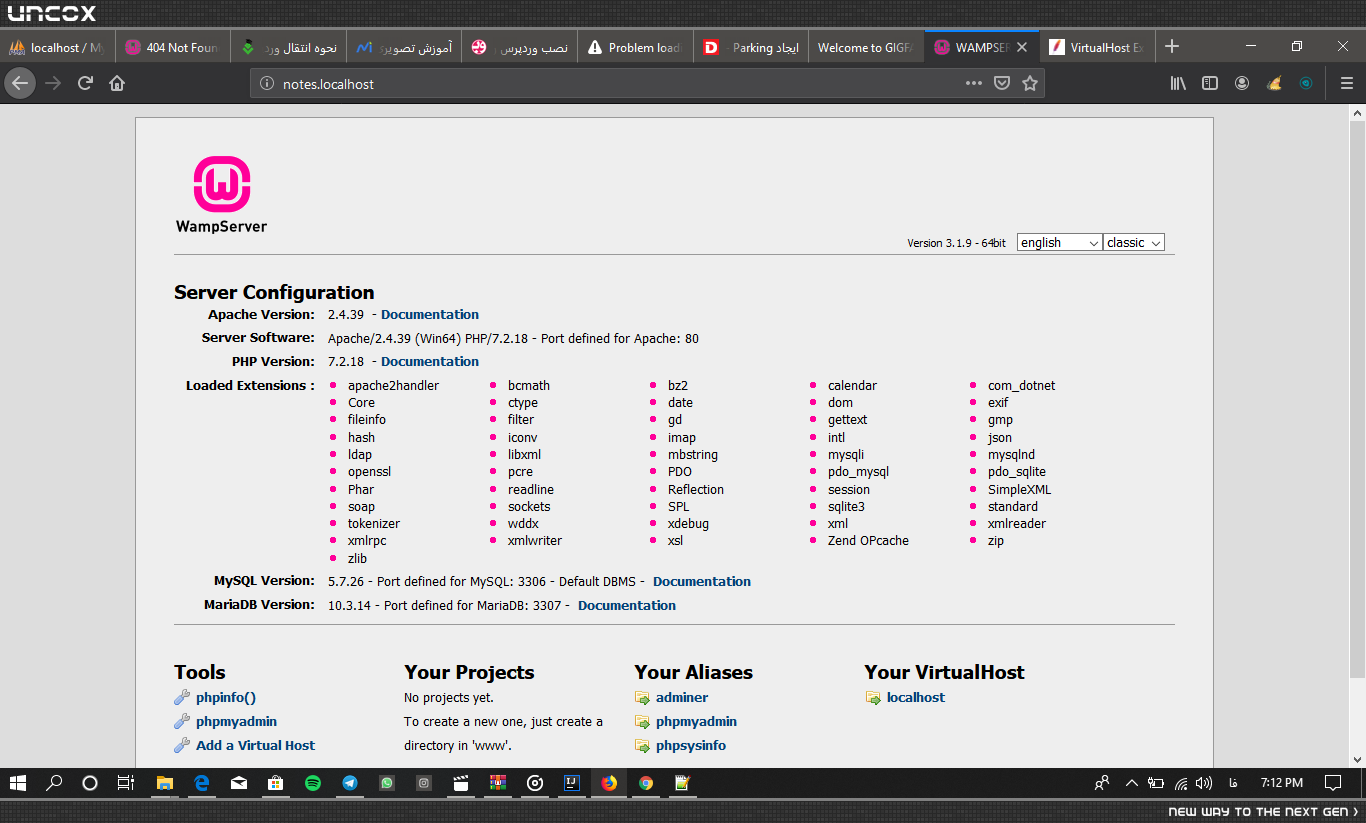
Task: Open the MySQL Documentation link
Action: (x=702, y=581)
